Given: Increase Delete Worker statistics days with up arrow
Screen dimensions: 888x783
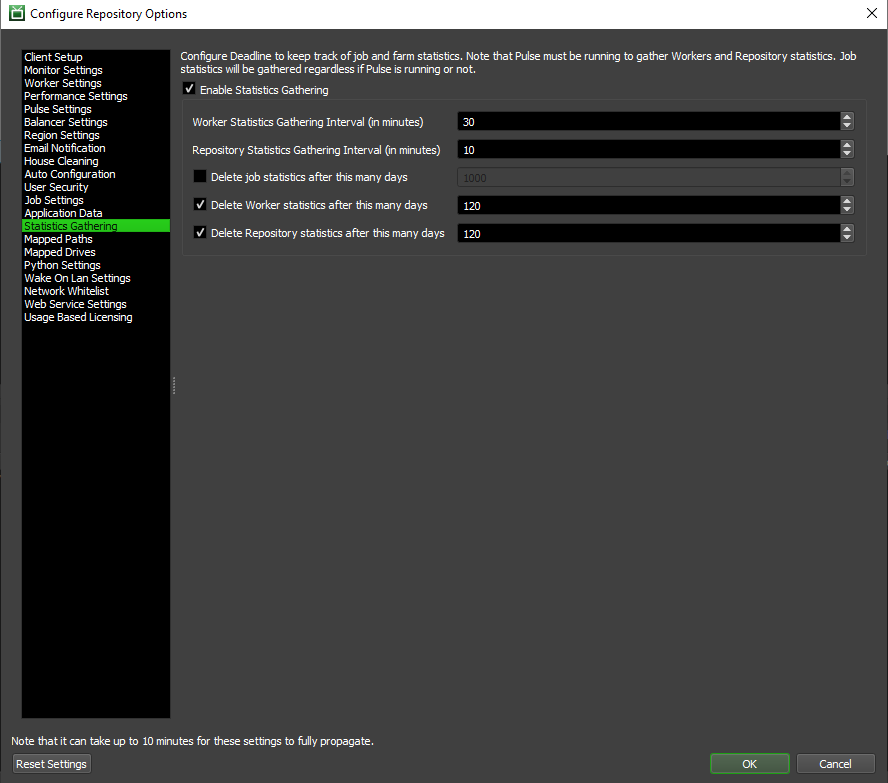Looking at the screenshot, I should click(847, 200).
